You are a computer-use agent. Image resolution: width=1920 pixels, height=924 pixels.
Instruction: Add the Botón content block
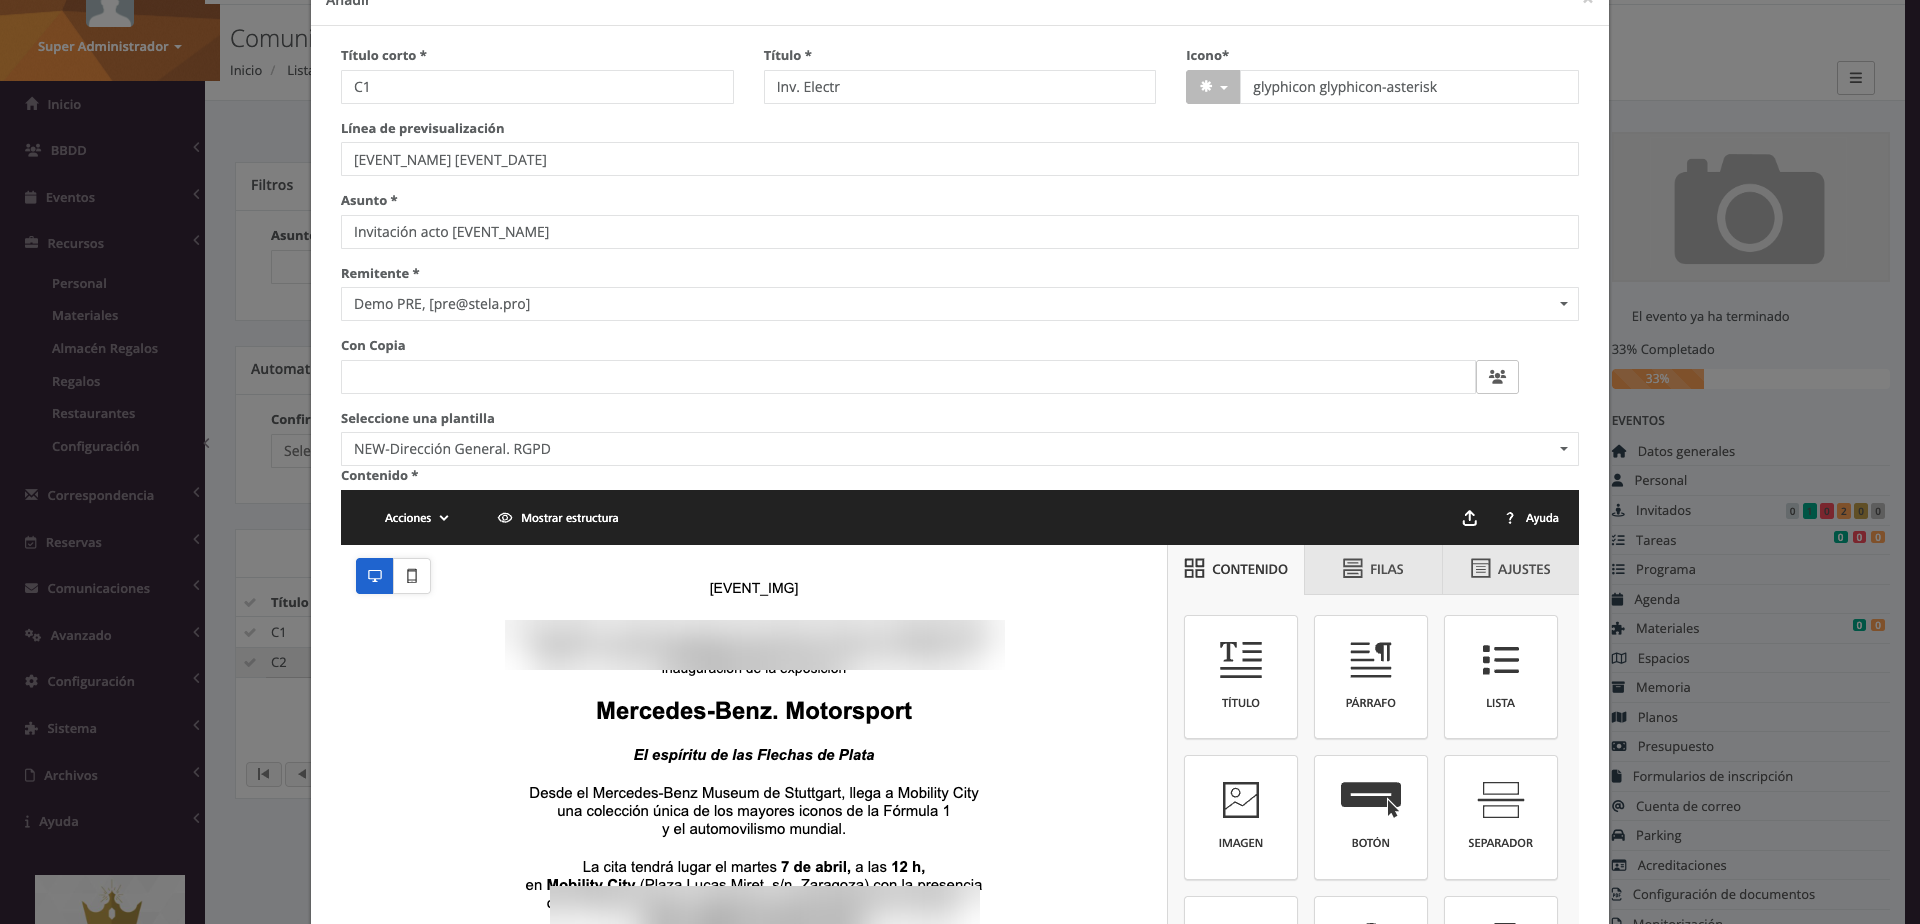click(x=1370, y=817)
